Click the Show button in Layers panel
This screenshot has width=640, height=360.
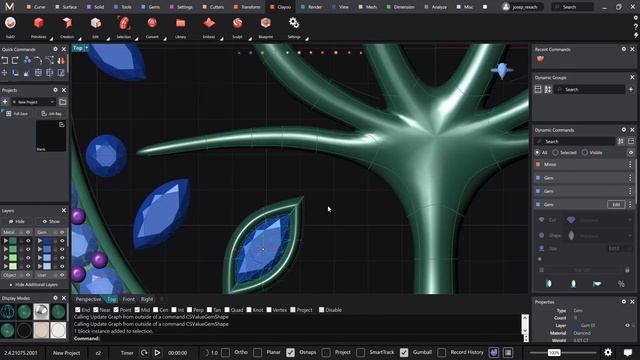(51, 221)
